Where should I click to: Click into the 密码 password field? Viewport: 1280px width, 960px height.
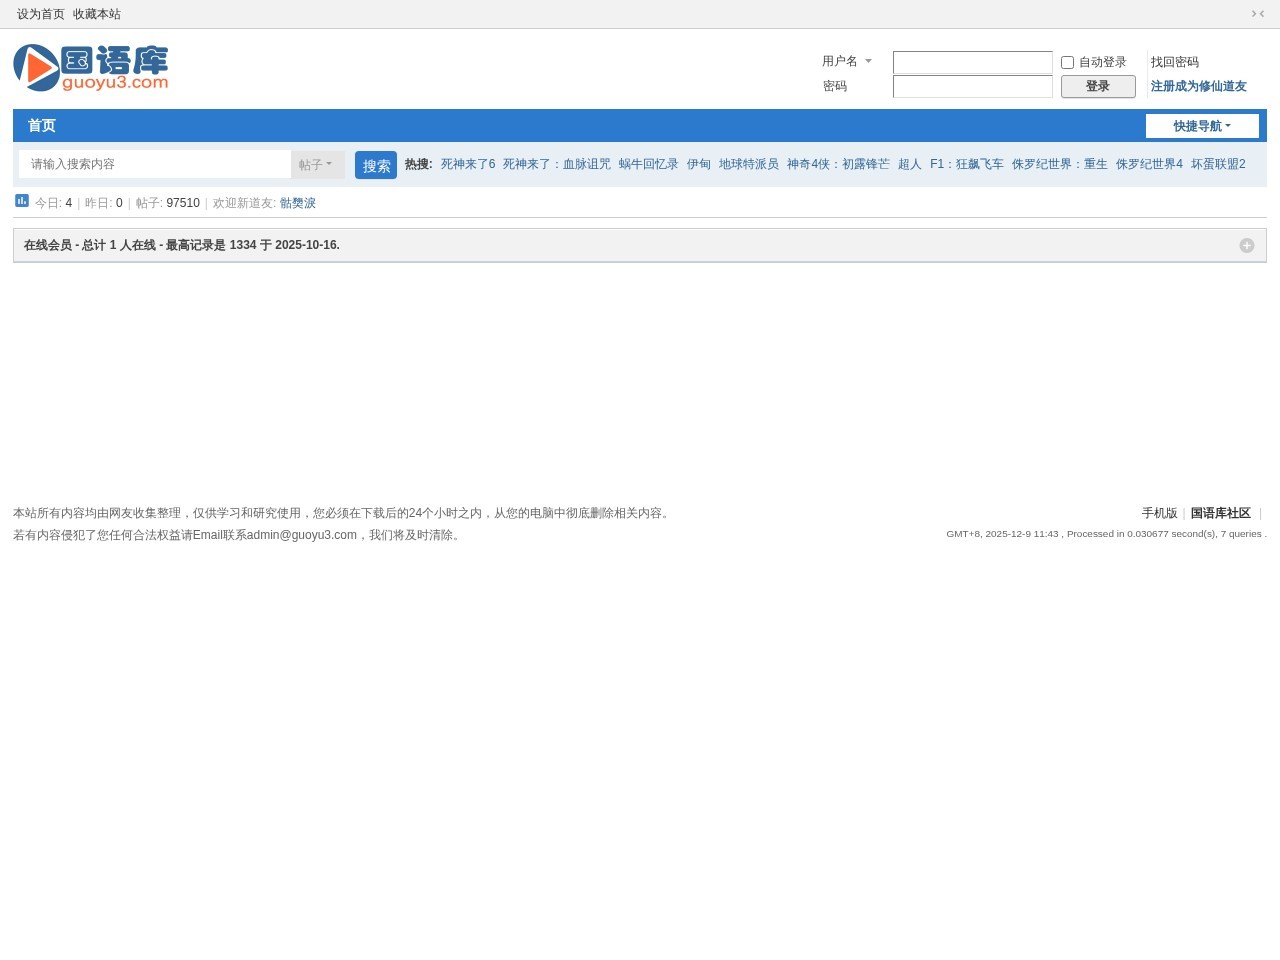tap(972, 87)
